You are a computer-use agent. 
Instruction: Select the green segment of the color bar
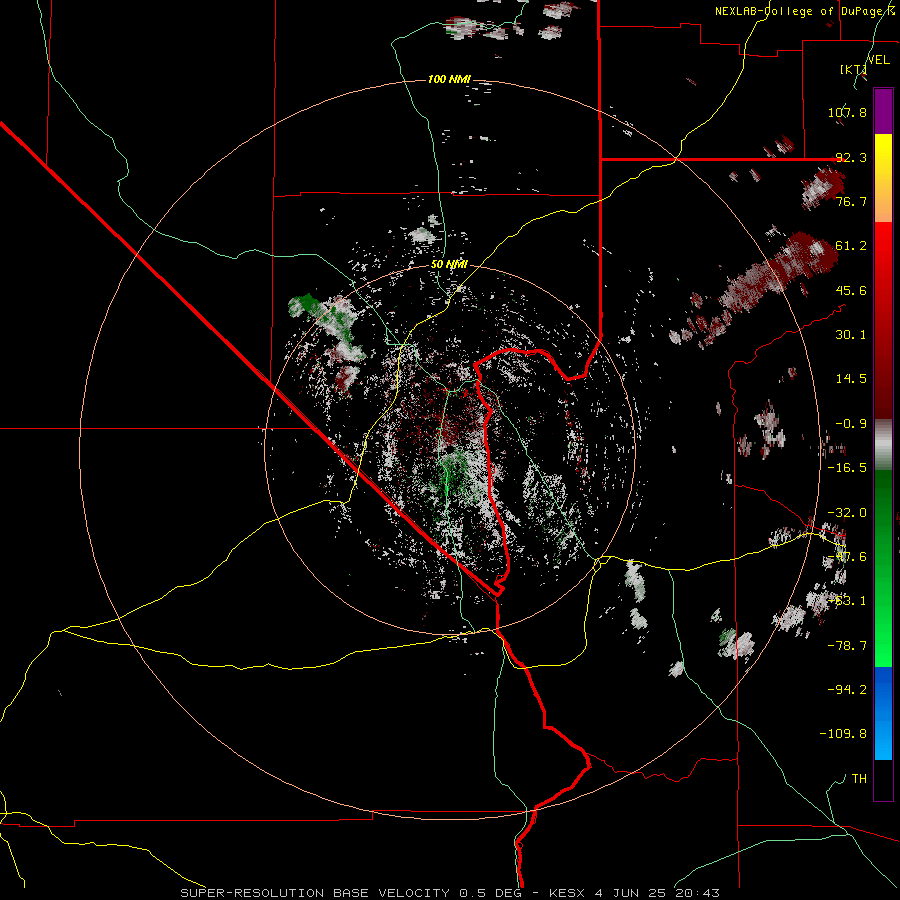883,568
